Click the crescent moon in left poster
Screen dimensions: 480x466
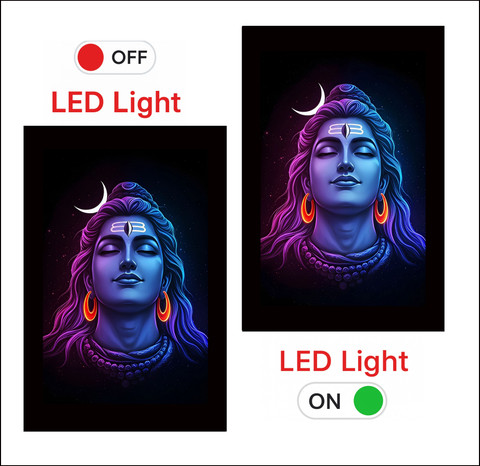tap(92, 198)
